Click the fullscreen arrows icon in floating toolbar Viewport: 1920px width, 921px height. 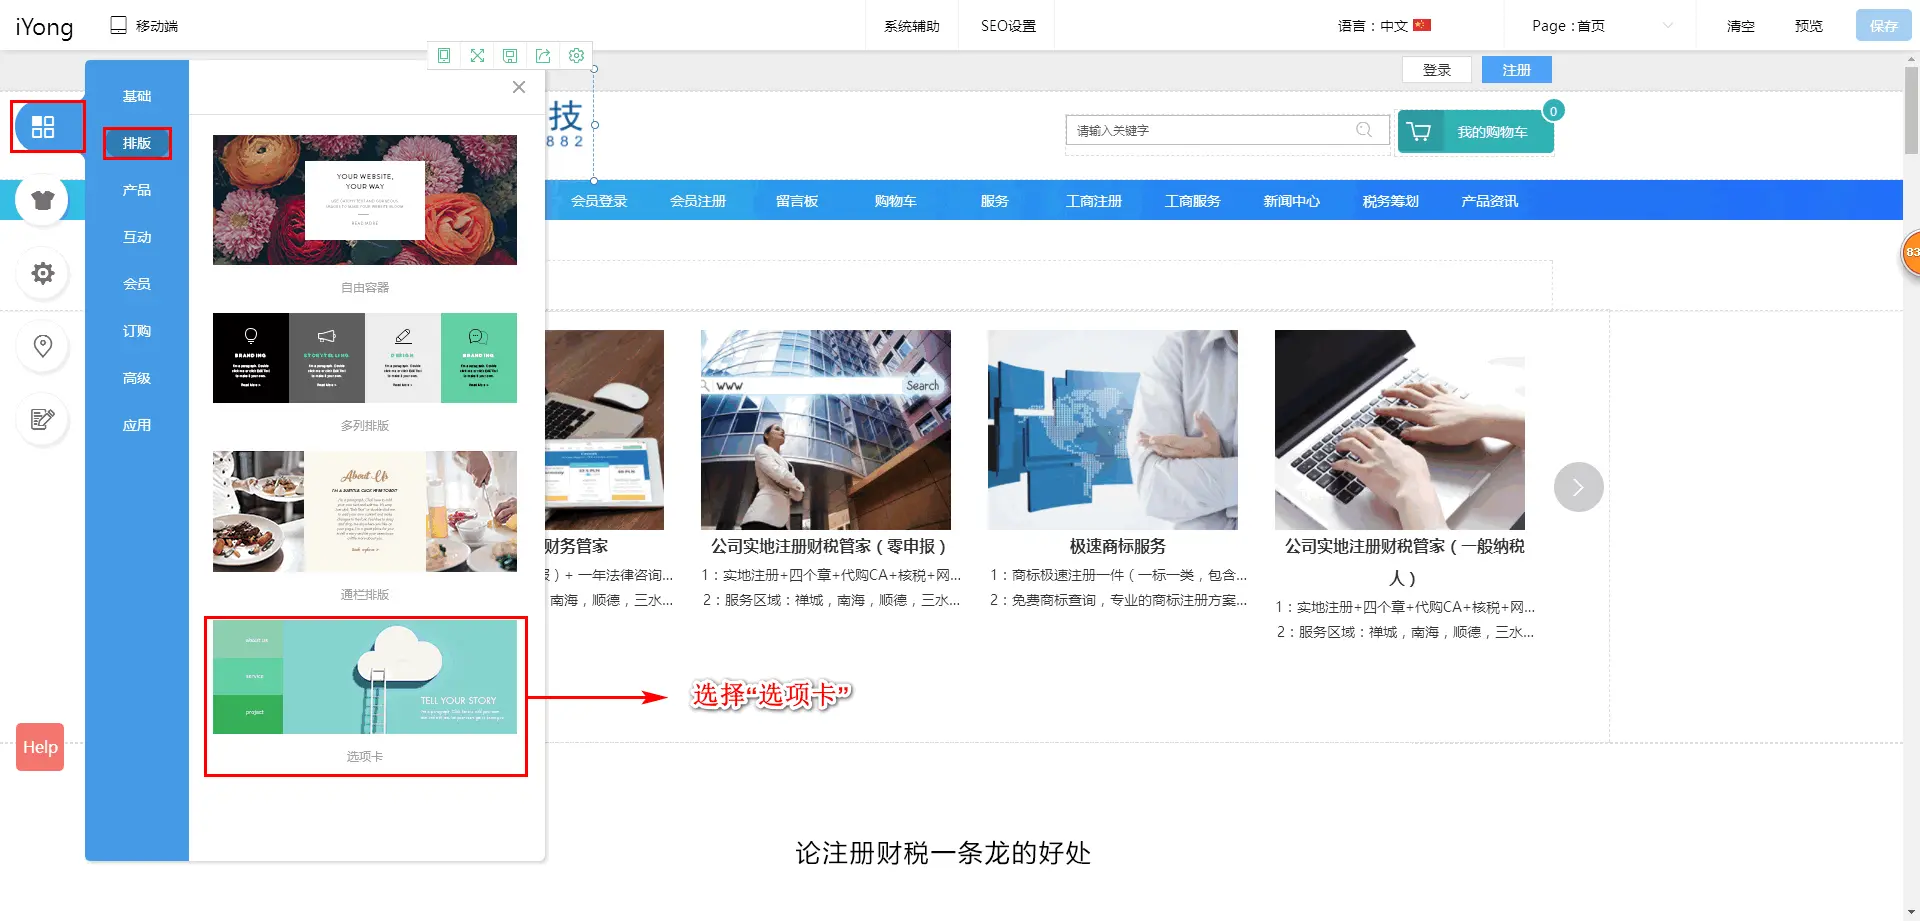point(477,56)
